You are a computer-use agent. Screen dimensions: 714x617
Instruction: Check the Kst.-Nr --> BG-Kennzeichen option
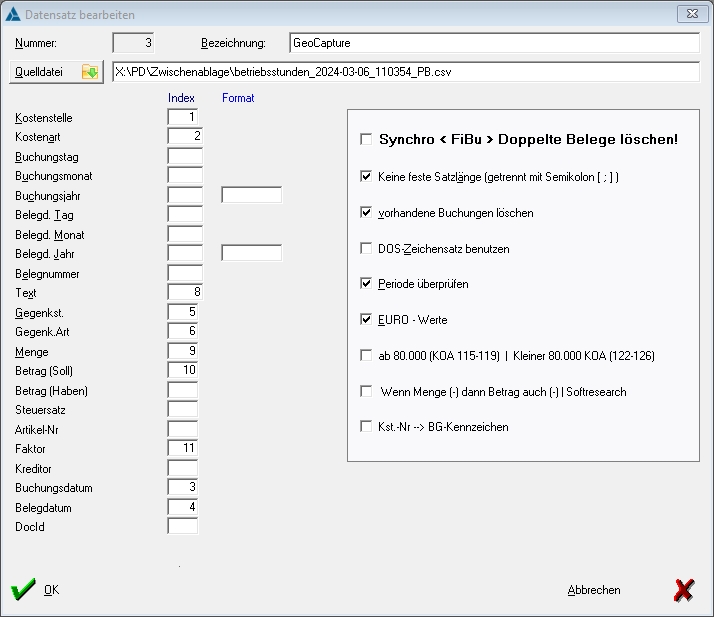[x=366, y=427]
